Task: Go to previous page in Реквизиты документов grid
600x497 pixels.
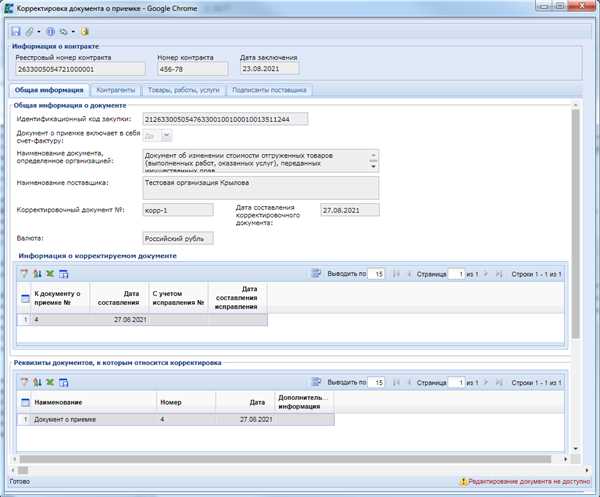Action: point(409,383)
